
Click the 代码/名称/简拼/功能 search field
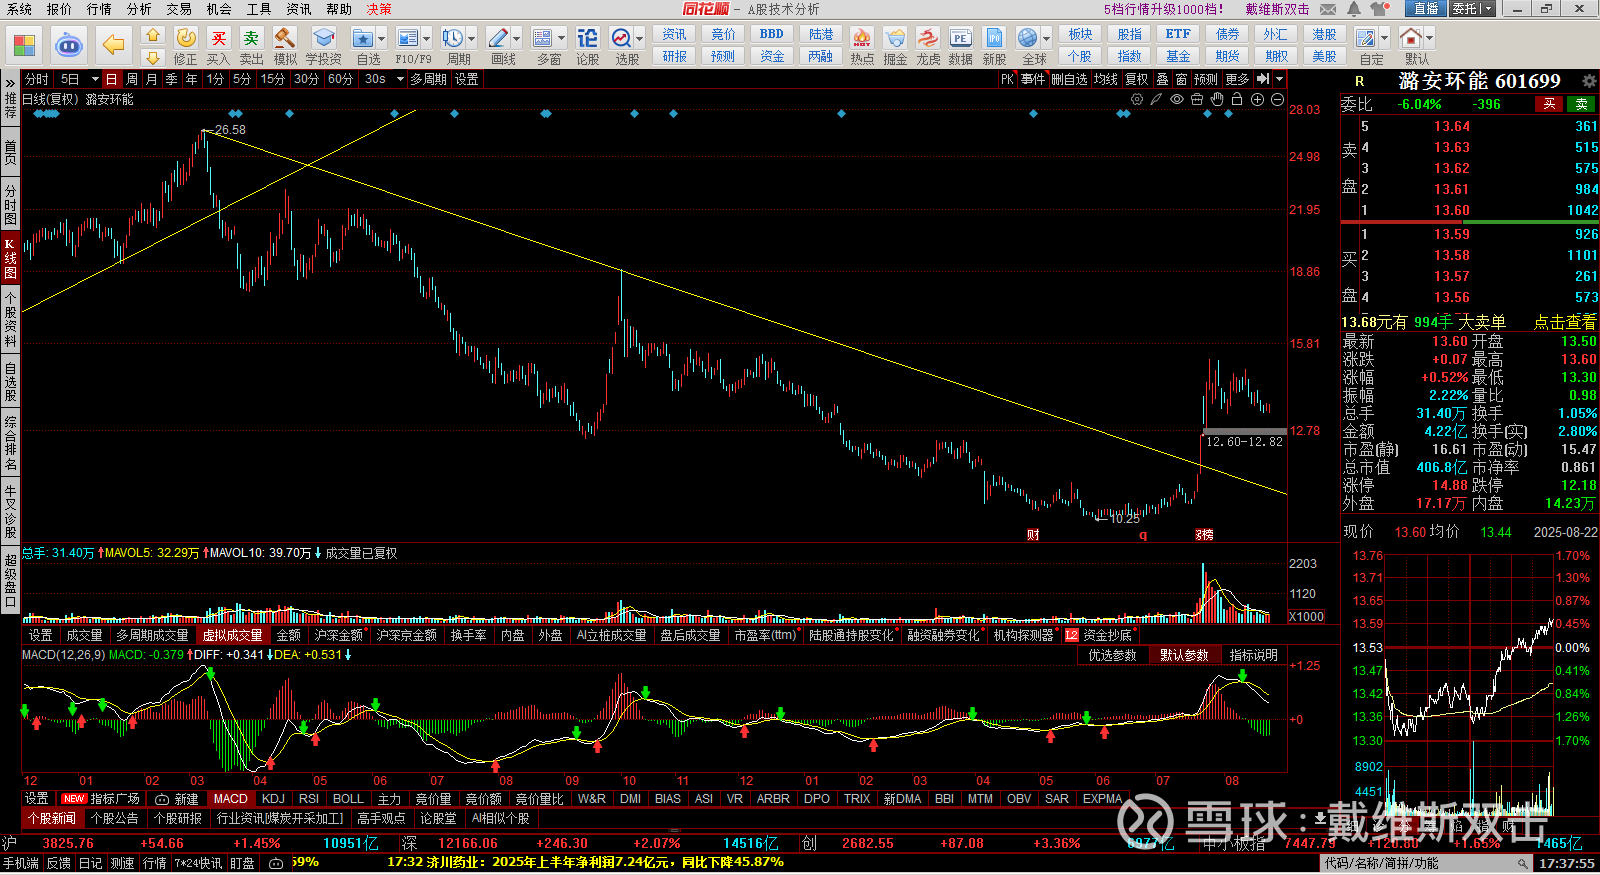[1428, 863]
